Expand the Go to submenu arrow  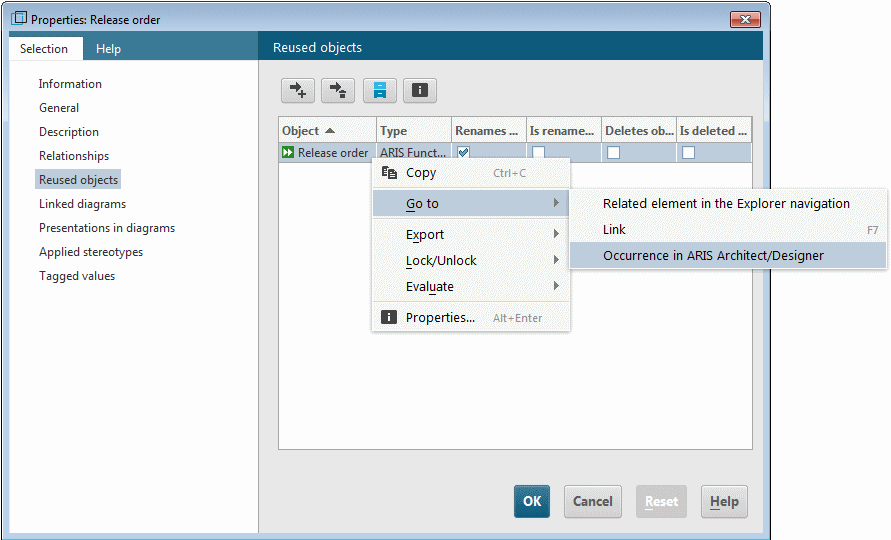pos(556,203)
